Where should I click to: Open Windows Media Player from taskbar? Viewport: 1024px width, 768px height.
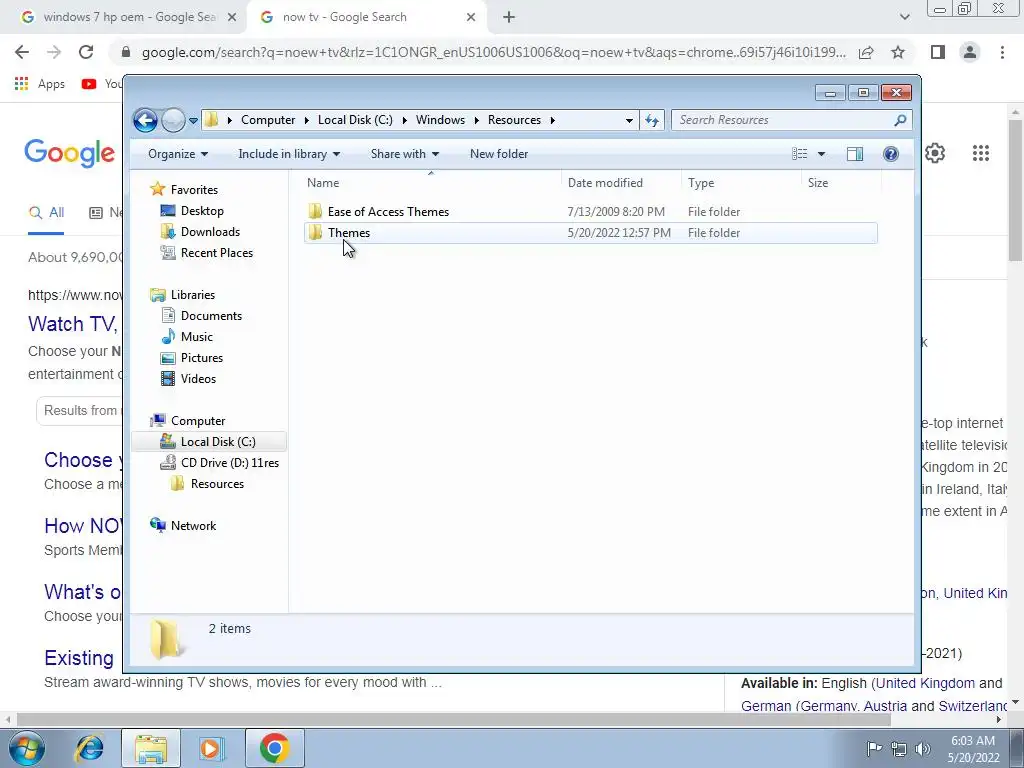[210, 748]
